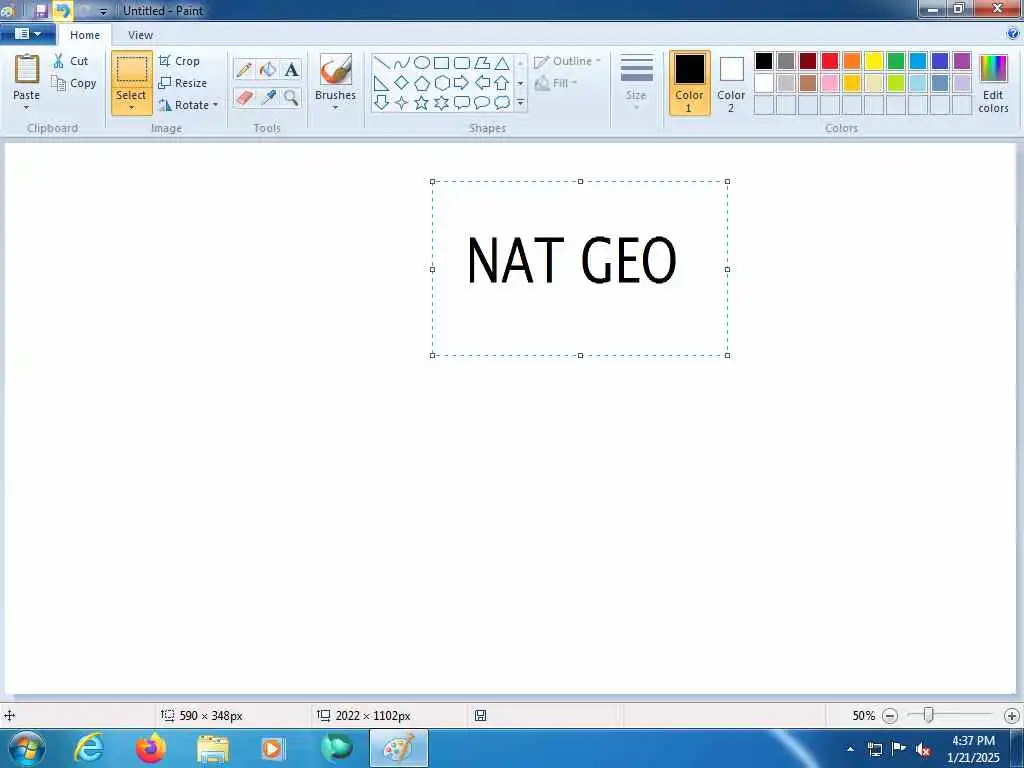This screenshot has height=768, width=1024.
Task: Choose the Rounded rectangle shape
Action: (462, 63)
